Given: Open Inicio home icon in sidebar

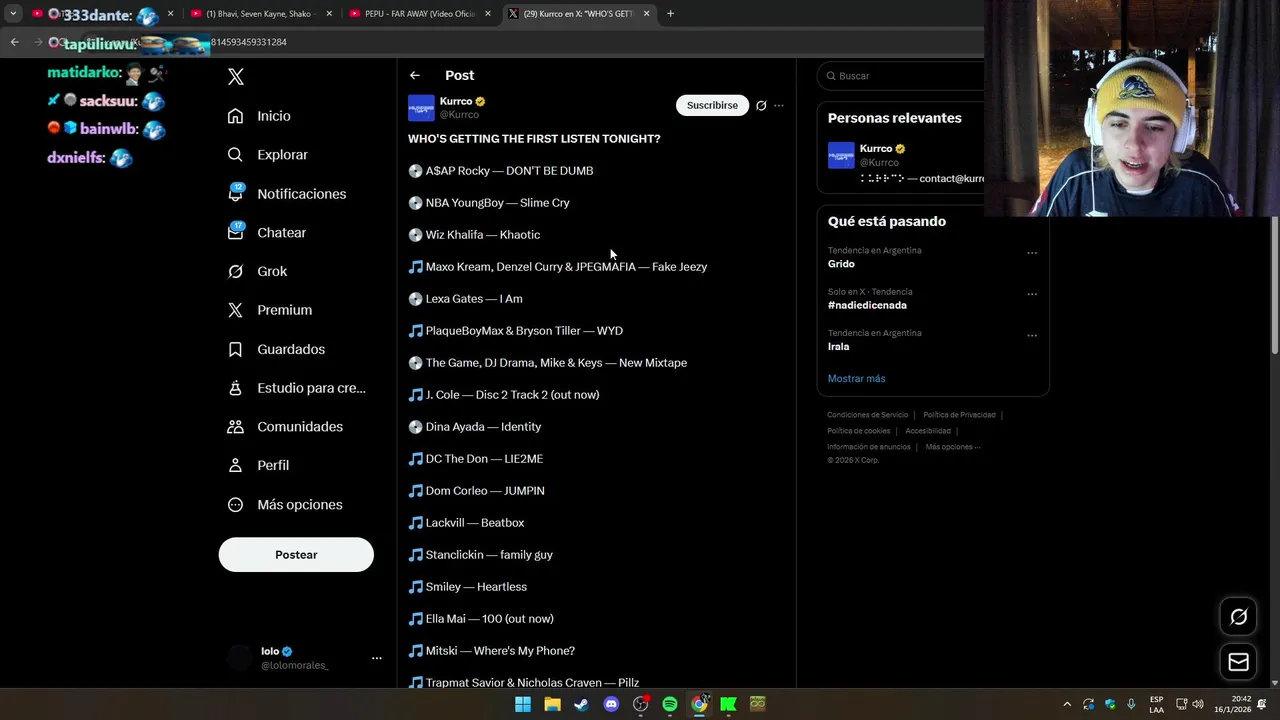Looking at the screenshot, I should 235,116.
